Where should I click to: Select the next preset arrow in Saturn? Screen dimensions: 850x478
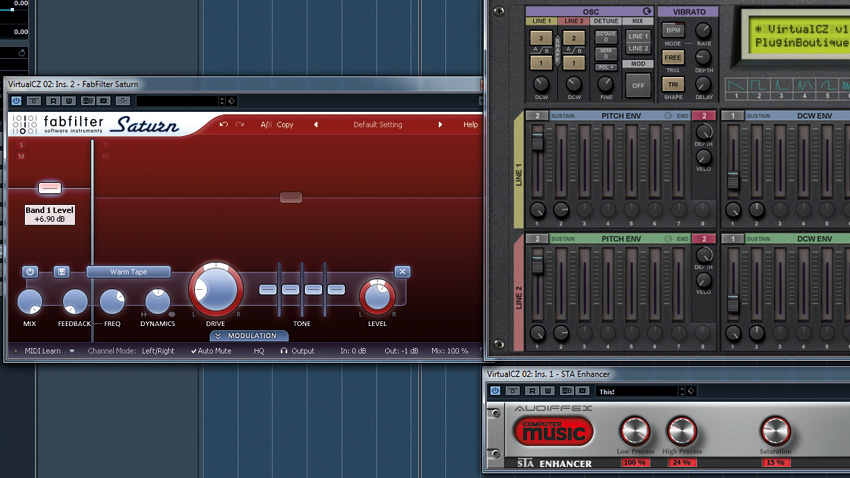(x=440, y=125)
